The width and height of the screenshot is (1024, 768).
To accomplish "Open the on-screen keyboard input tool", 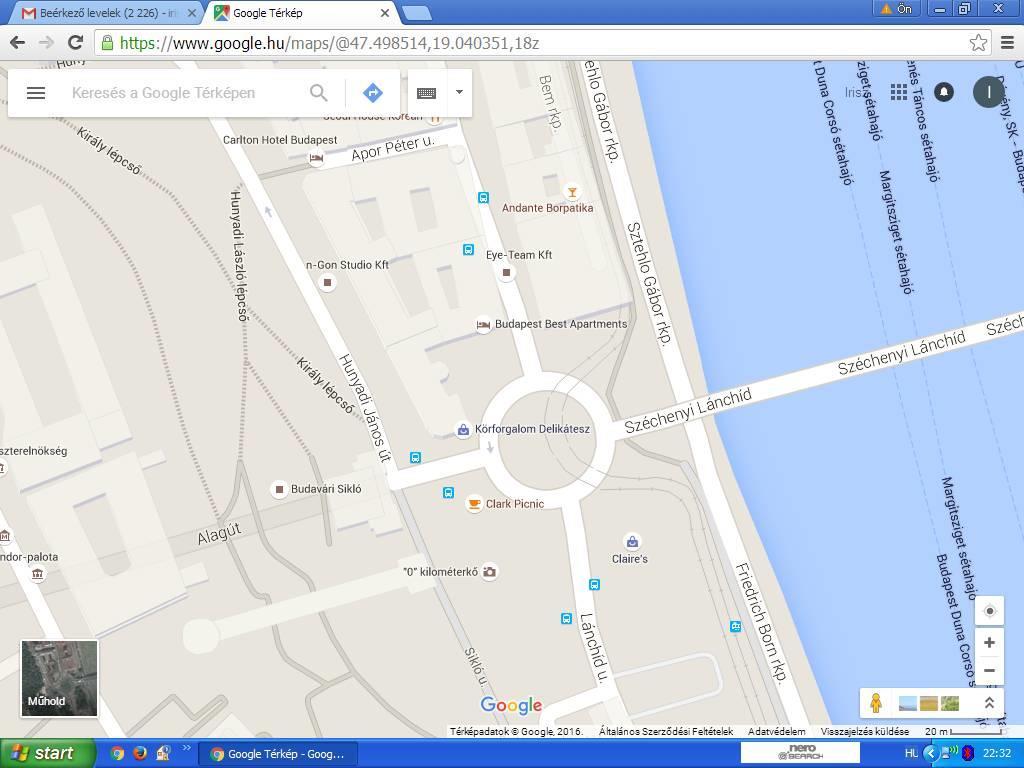I will 426,93.
